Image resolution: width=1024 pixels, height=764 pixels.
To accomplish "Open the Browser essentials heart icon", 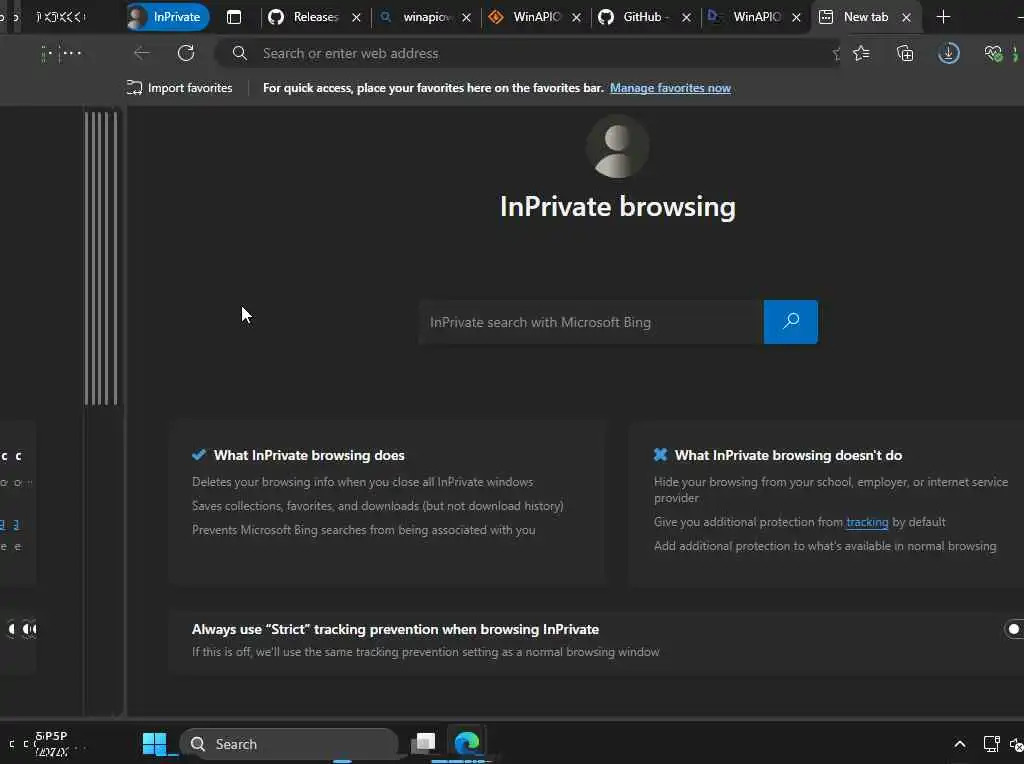I will coord(993,54).
